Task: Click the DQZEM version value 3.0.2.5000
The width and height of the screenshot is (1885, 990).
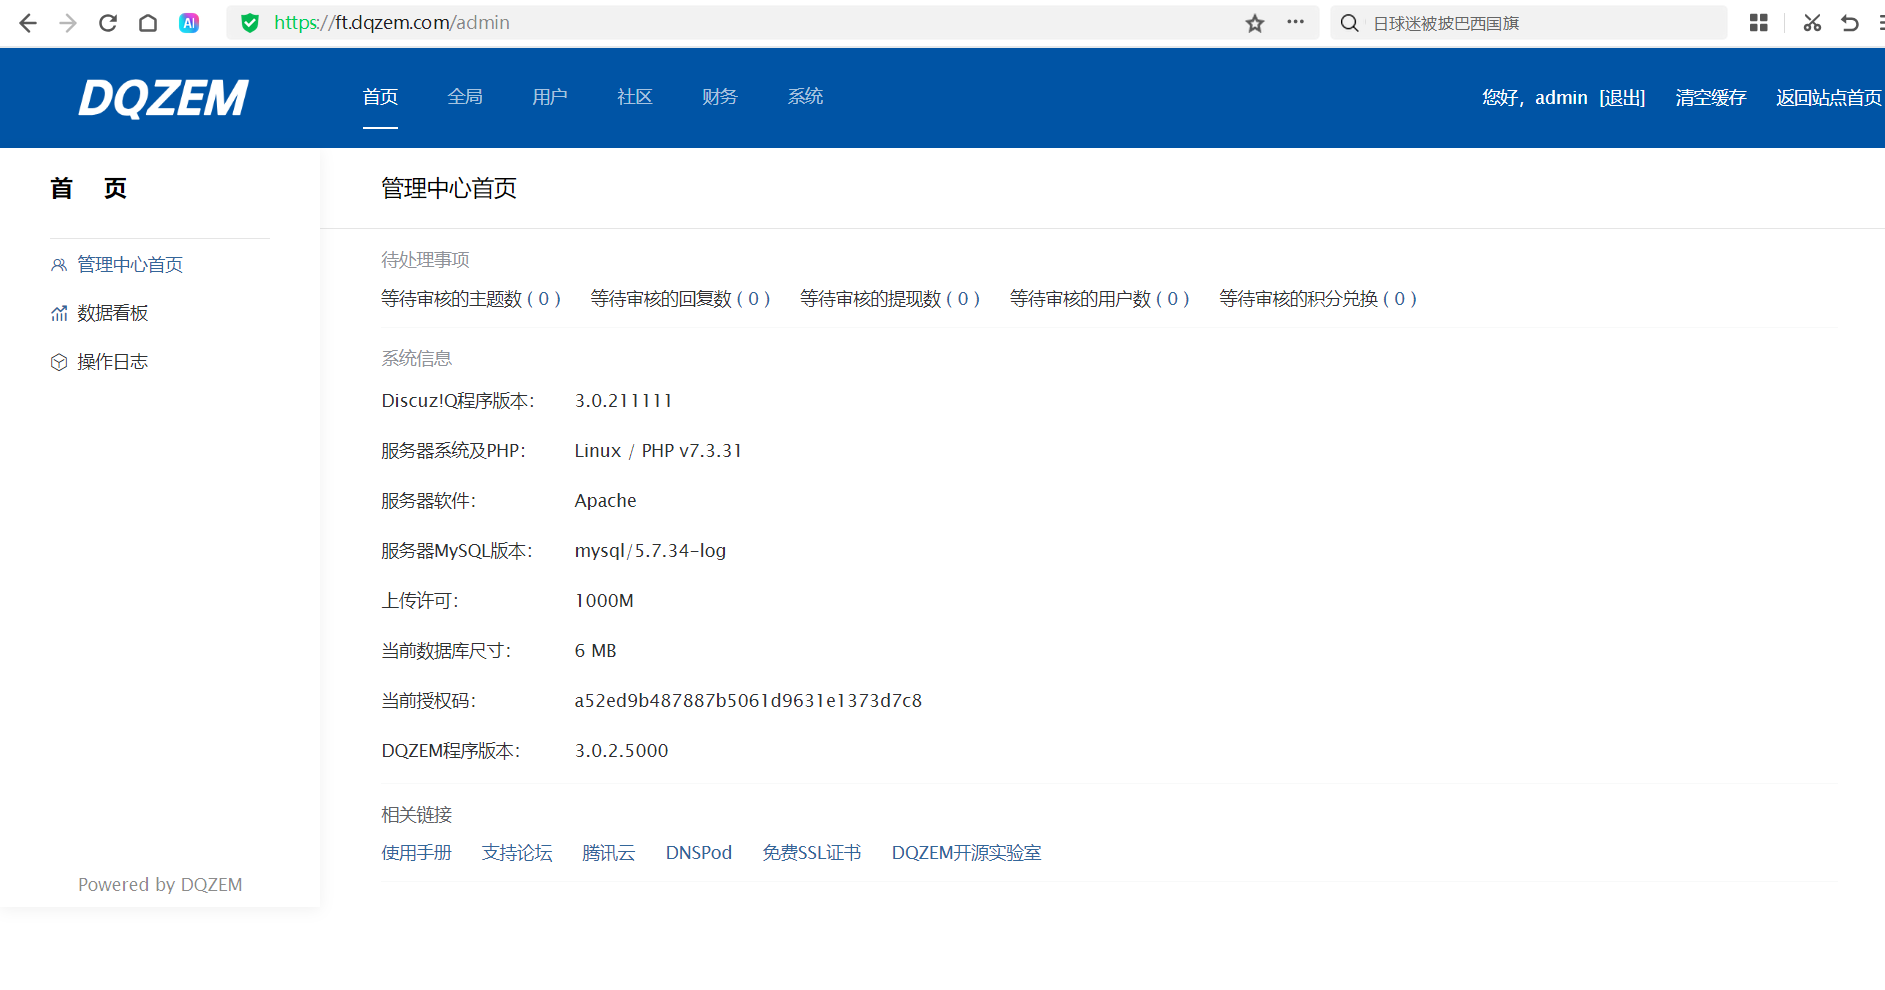Action: click(x=622, y=751)
